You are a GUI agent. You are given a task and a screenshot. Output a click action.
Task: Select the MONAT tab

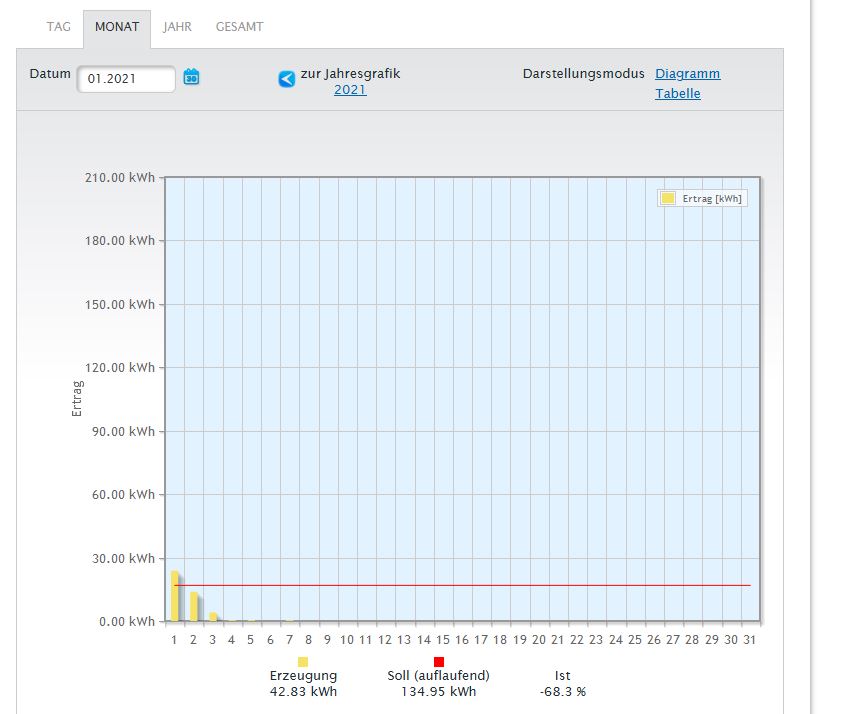(x=117, y=27)
